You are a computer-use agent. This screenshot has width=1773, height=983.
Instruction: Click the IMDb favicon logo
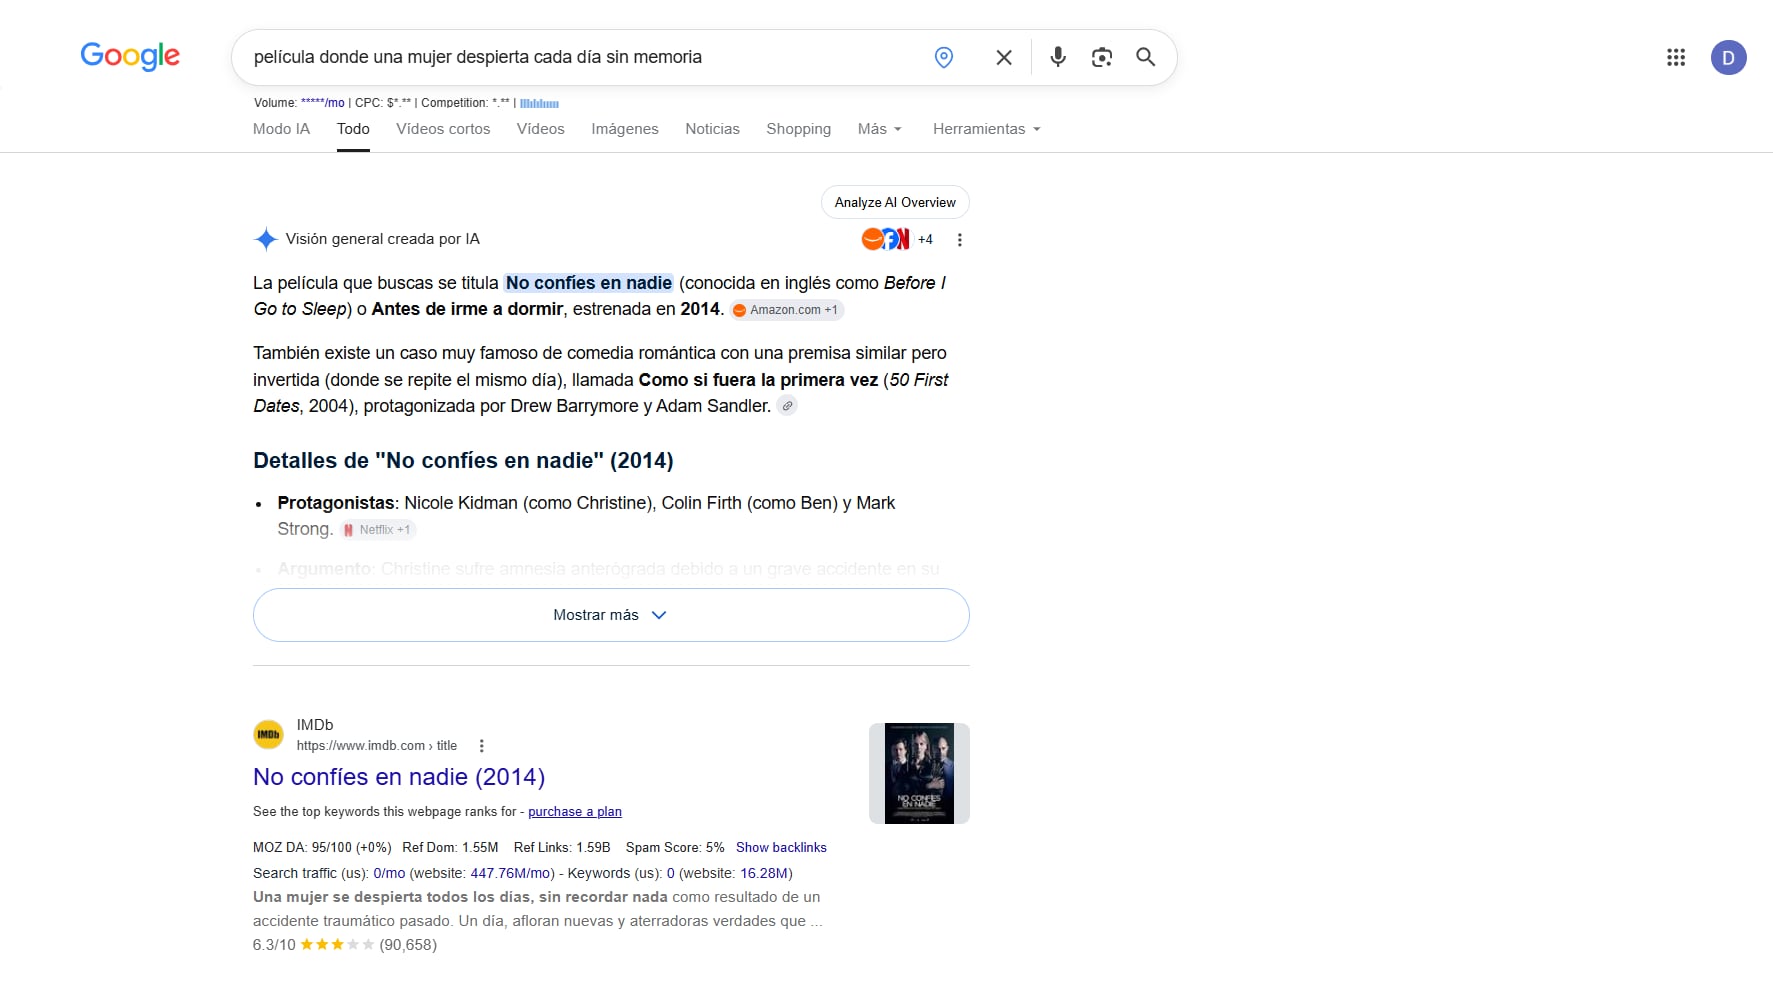(268, 735)
